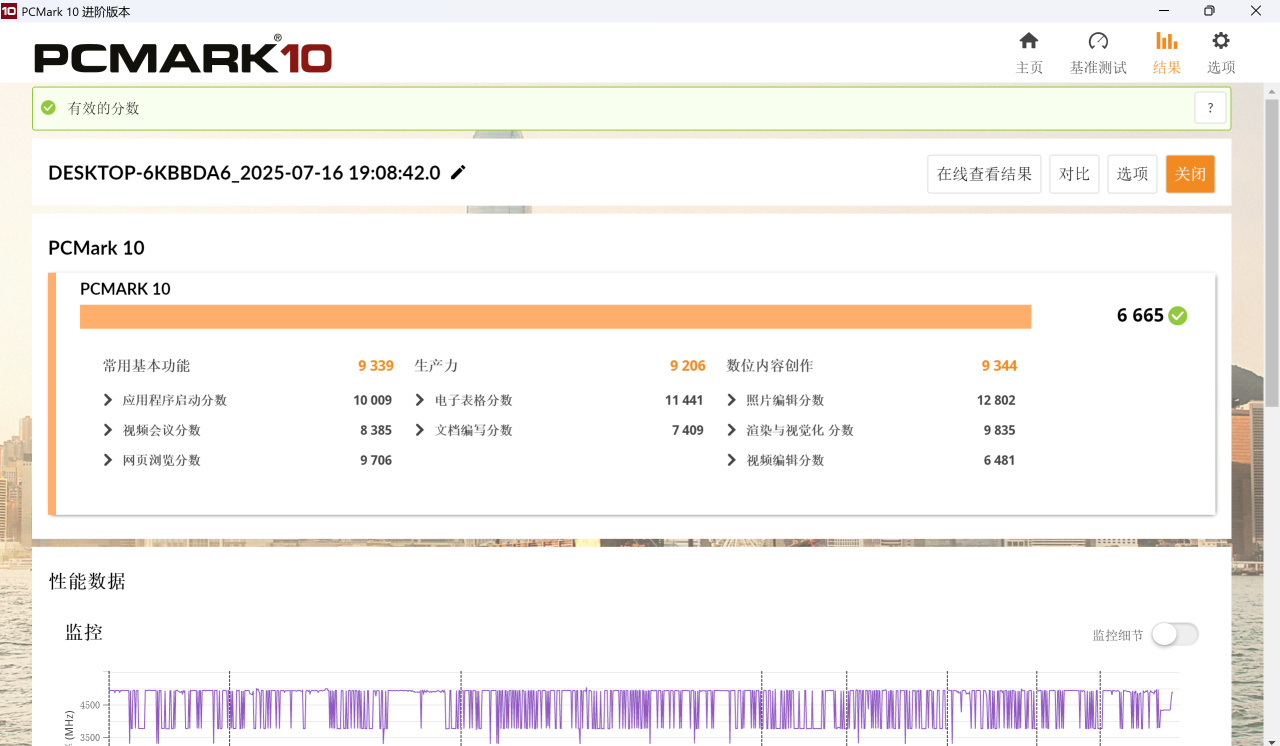The image size is (1280, 746).
Task: Click the 监控 heading
Action: click(x=84, y=632)
